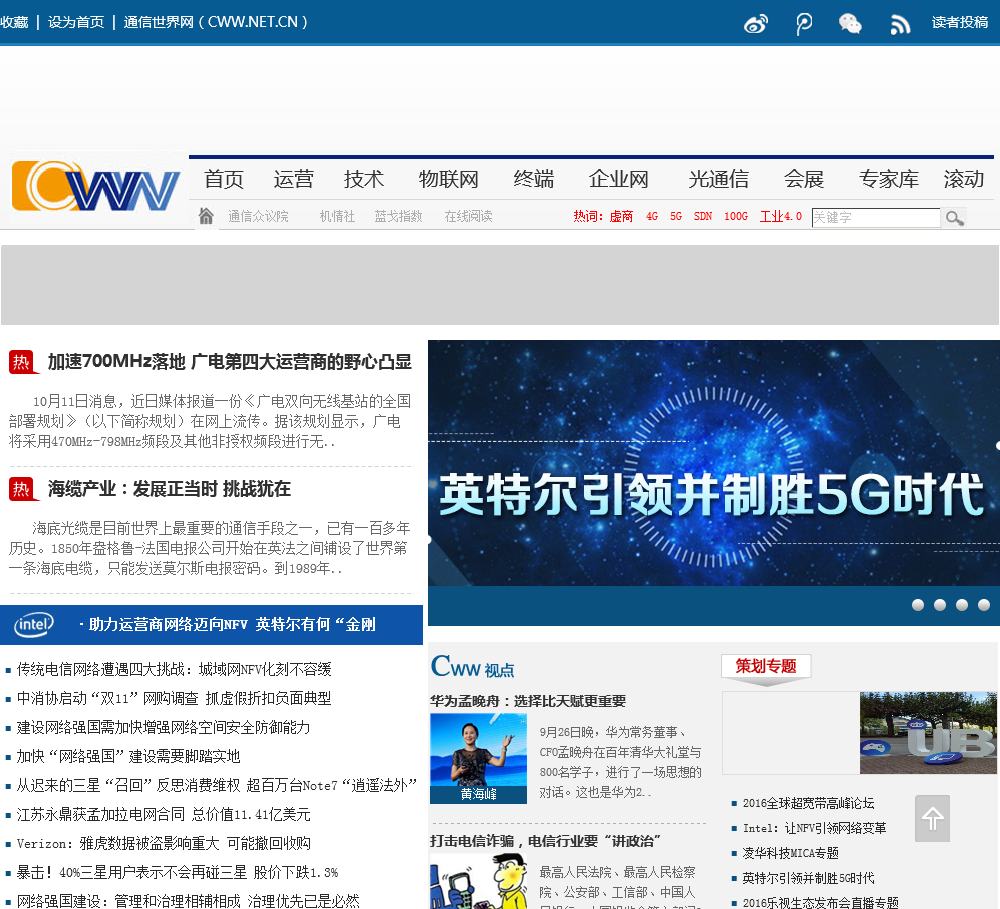This screenshot has width=1000, height=909.
Task: Open article 传统电信网络遭遇四大挑战
Action: click(x=173, y=669)
